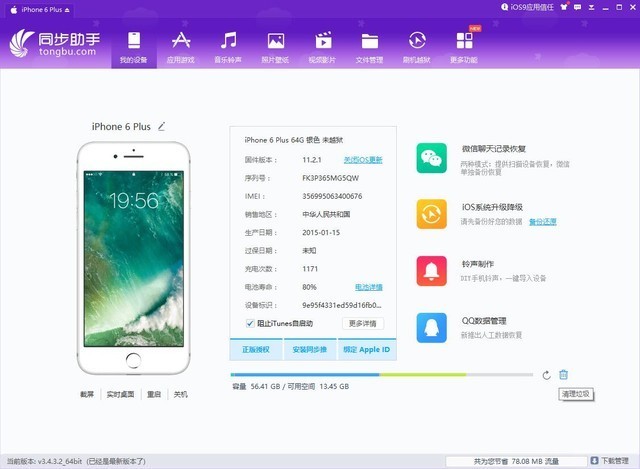The image size is (640, 469).
Task: Eject the device using the eject icon
Action: [x=67, y=10]
